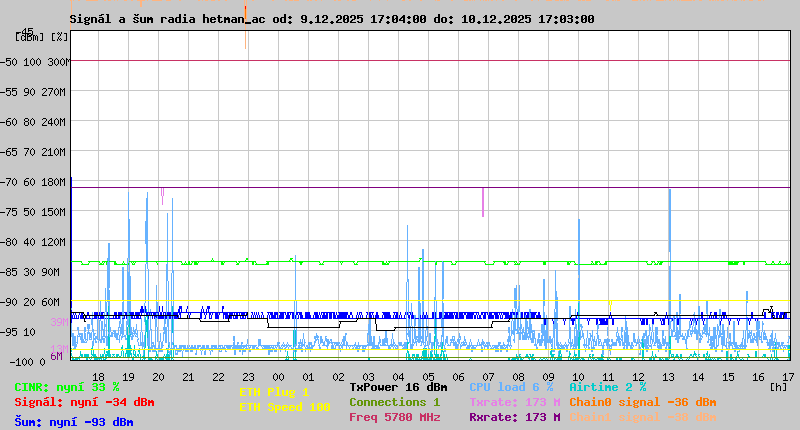
Task: Click the pink 39M rate marker label
Action: [59, 322]
